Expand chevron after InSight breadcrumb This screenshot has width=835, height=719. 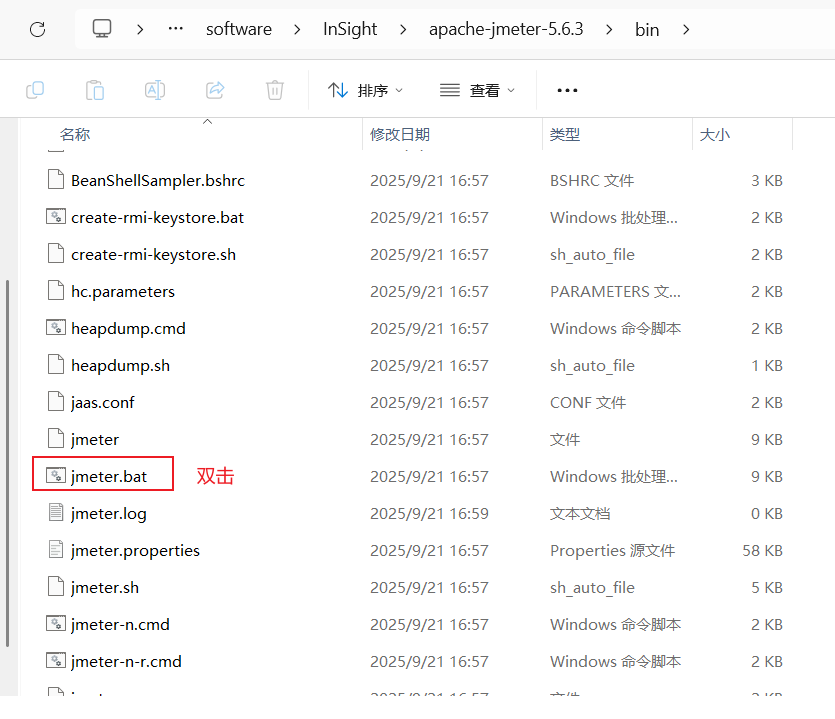403,29
